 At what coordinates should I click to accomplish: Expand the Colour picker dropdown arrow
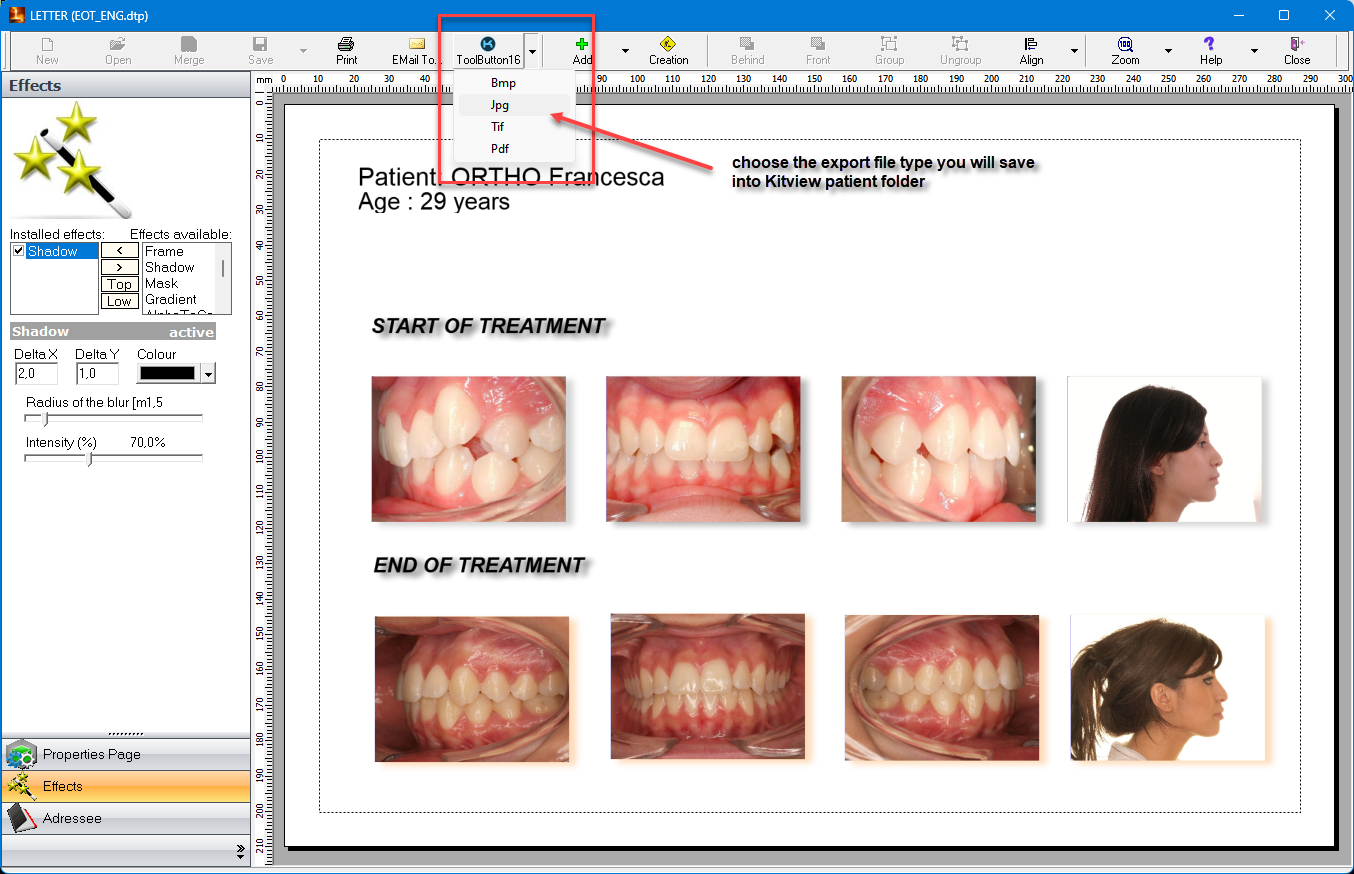pos(208,374)
